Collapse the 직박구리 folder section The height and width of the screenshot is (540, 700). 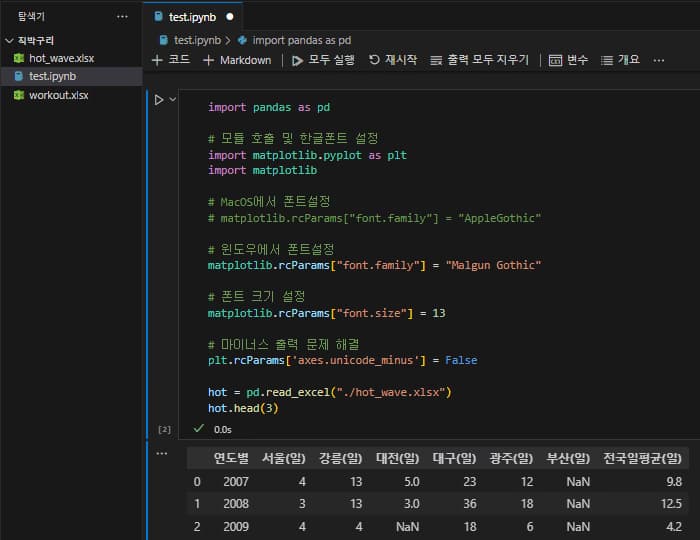click(9, 41)
